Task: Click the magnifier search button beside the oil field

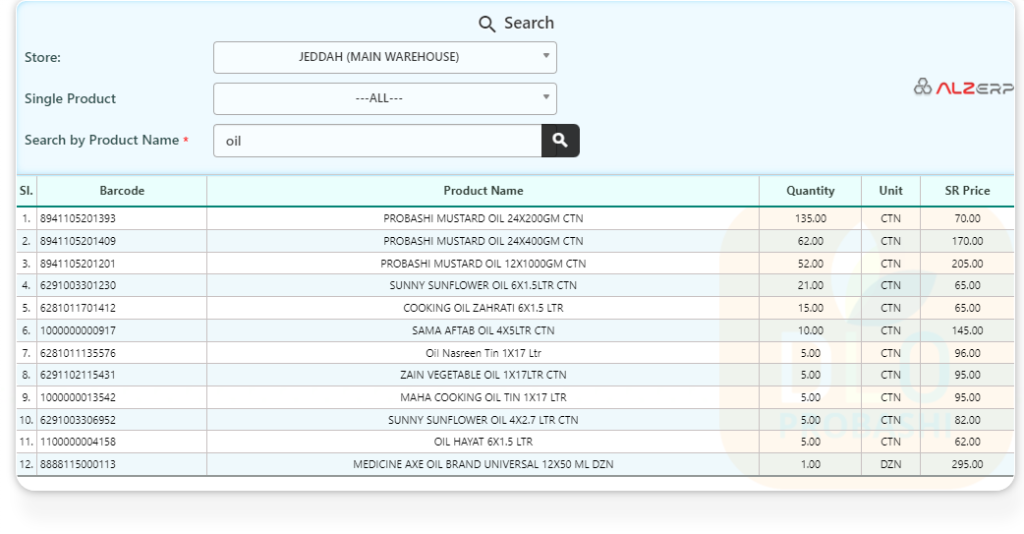Action: pos(560,140)
